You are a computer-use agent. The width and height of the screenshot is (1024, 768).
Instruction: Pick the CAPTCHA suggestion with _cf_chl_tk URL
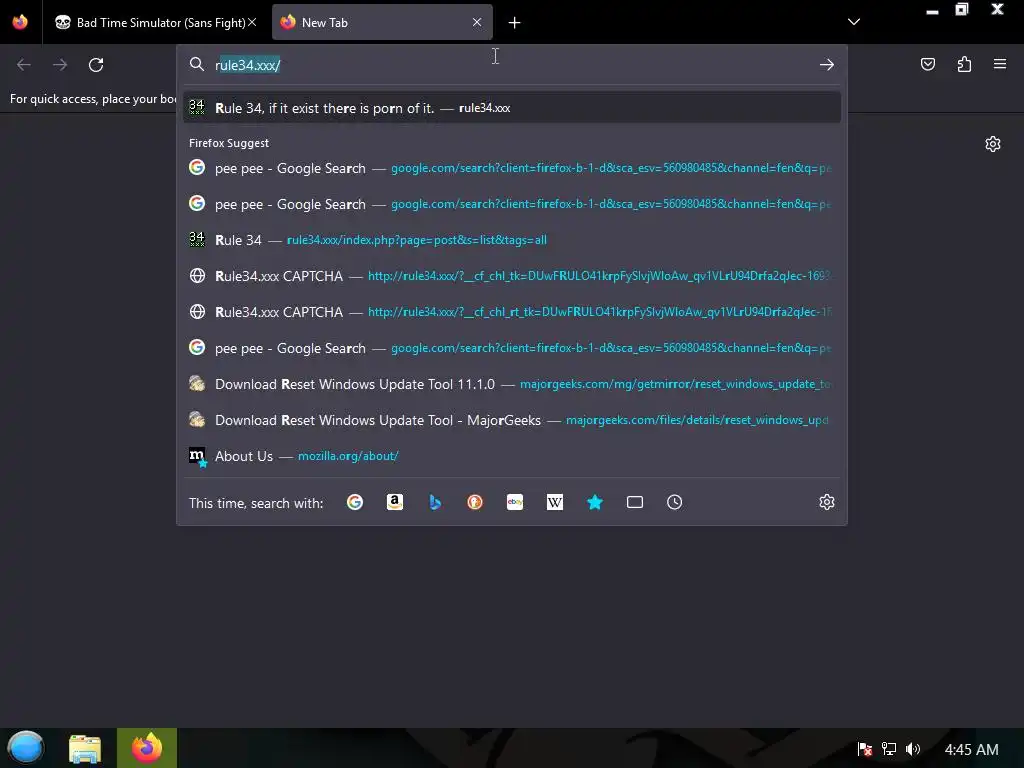point(512,276)
